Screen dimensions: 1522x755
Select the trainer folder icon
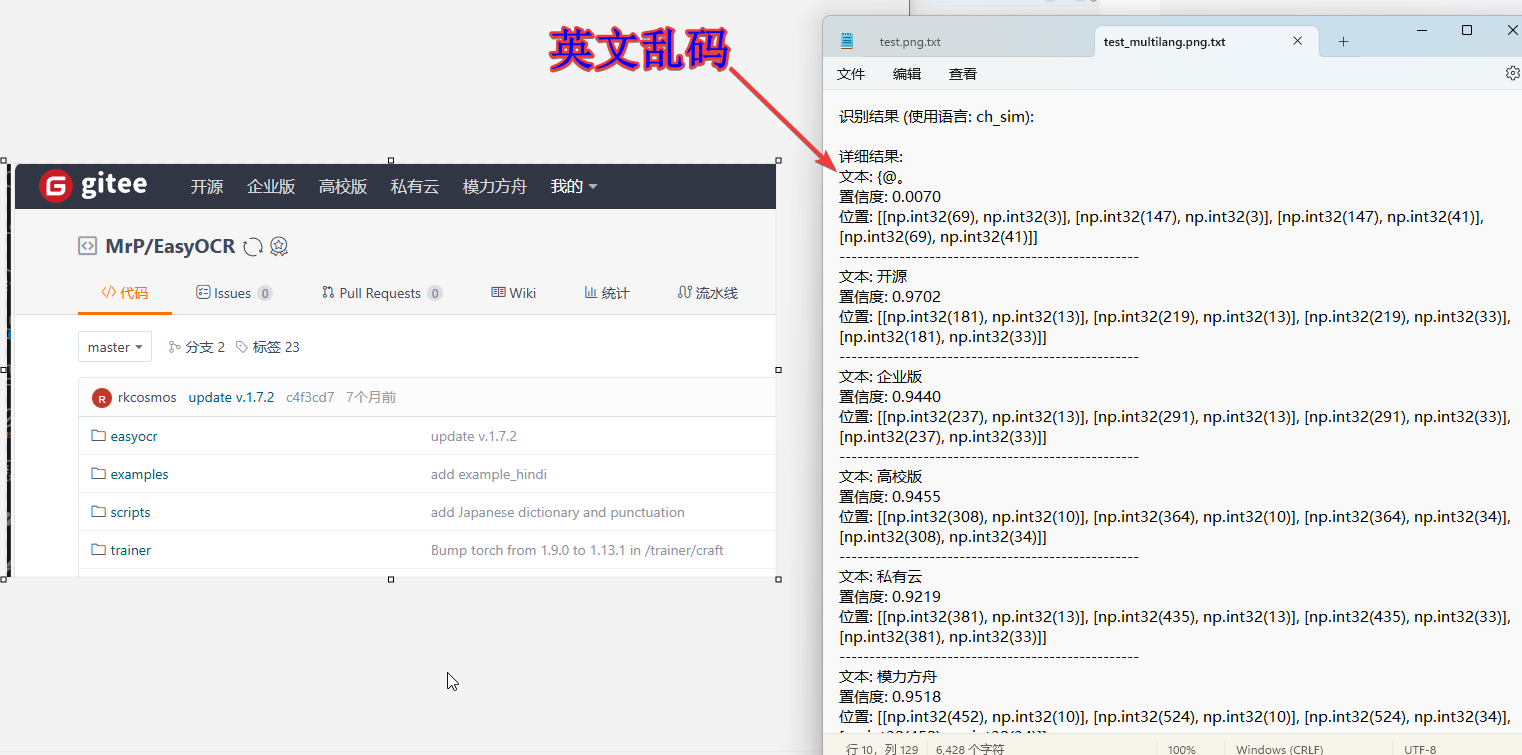(99, 549)
